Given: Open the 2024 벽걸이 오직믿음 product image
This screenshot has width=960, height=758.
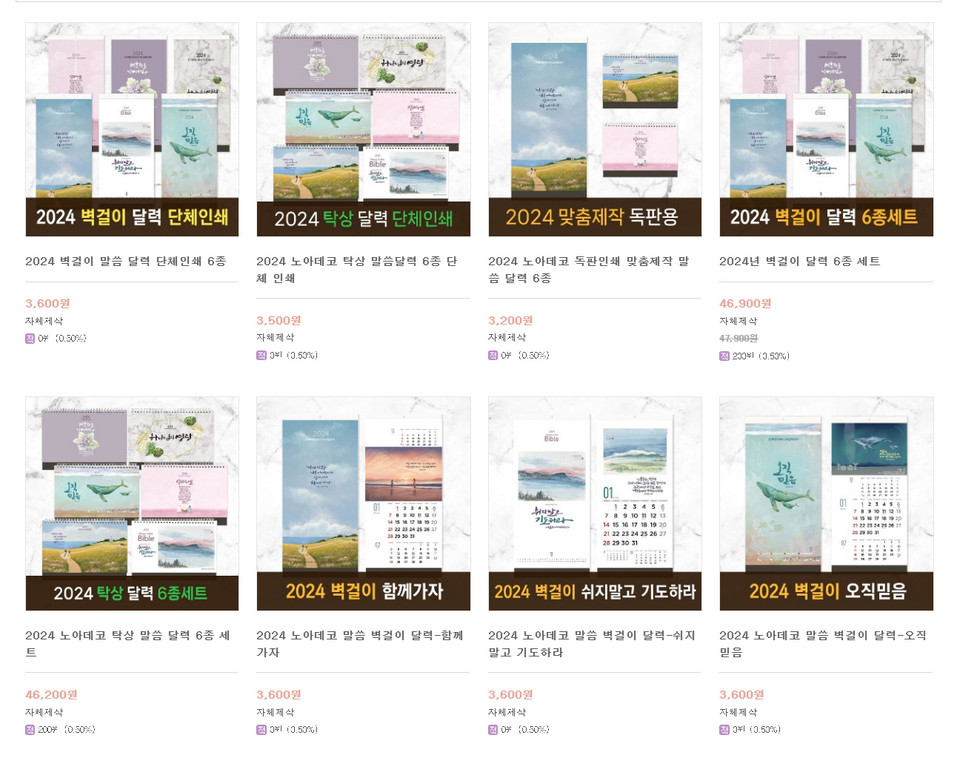Looking at the screenshot, I should click(x=826, y=503).
